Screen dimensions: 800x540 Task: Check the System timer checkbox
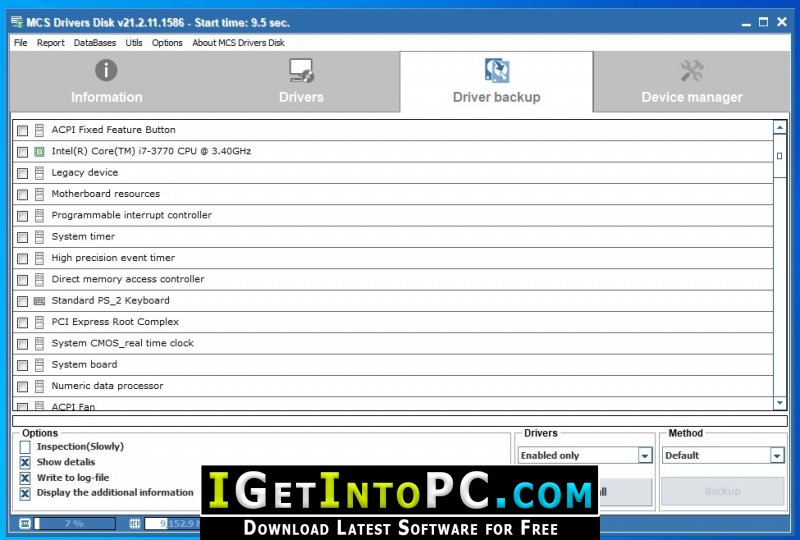[x=22, y=237]
